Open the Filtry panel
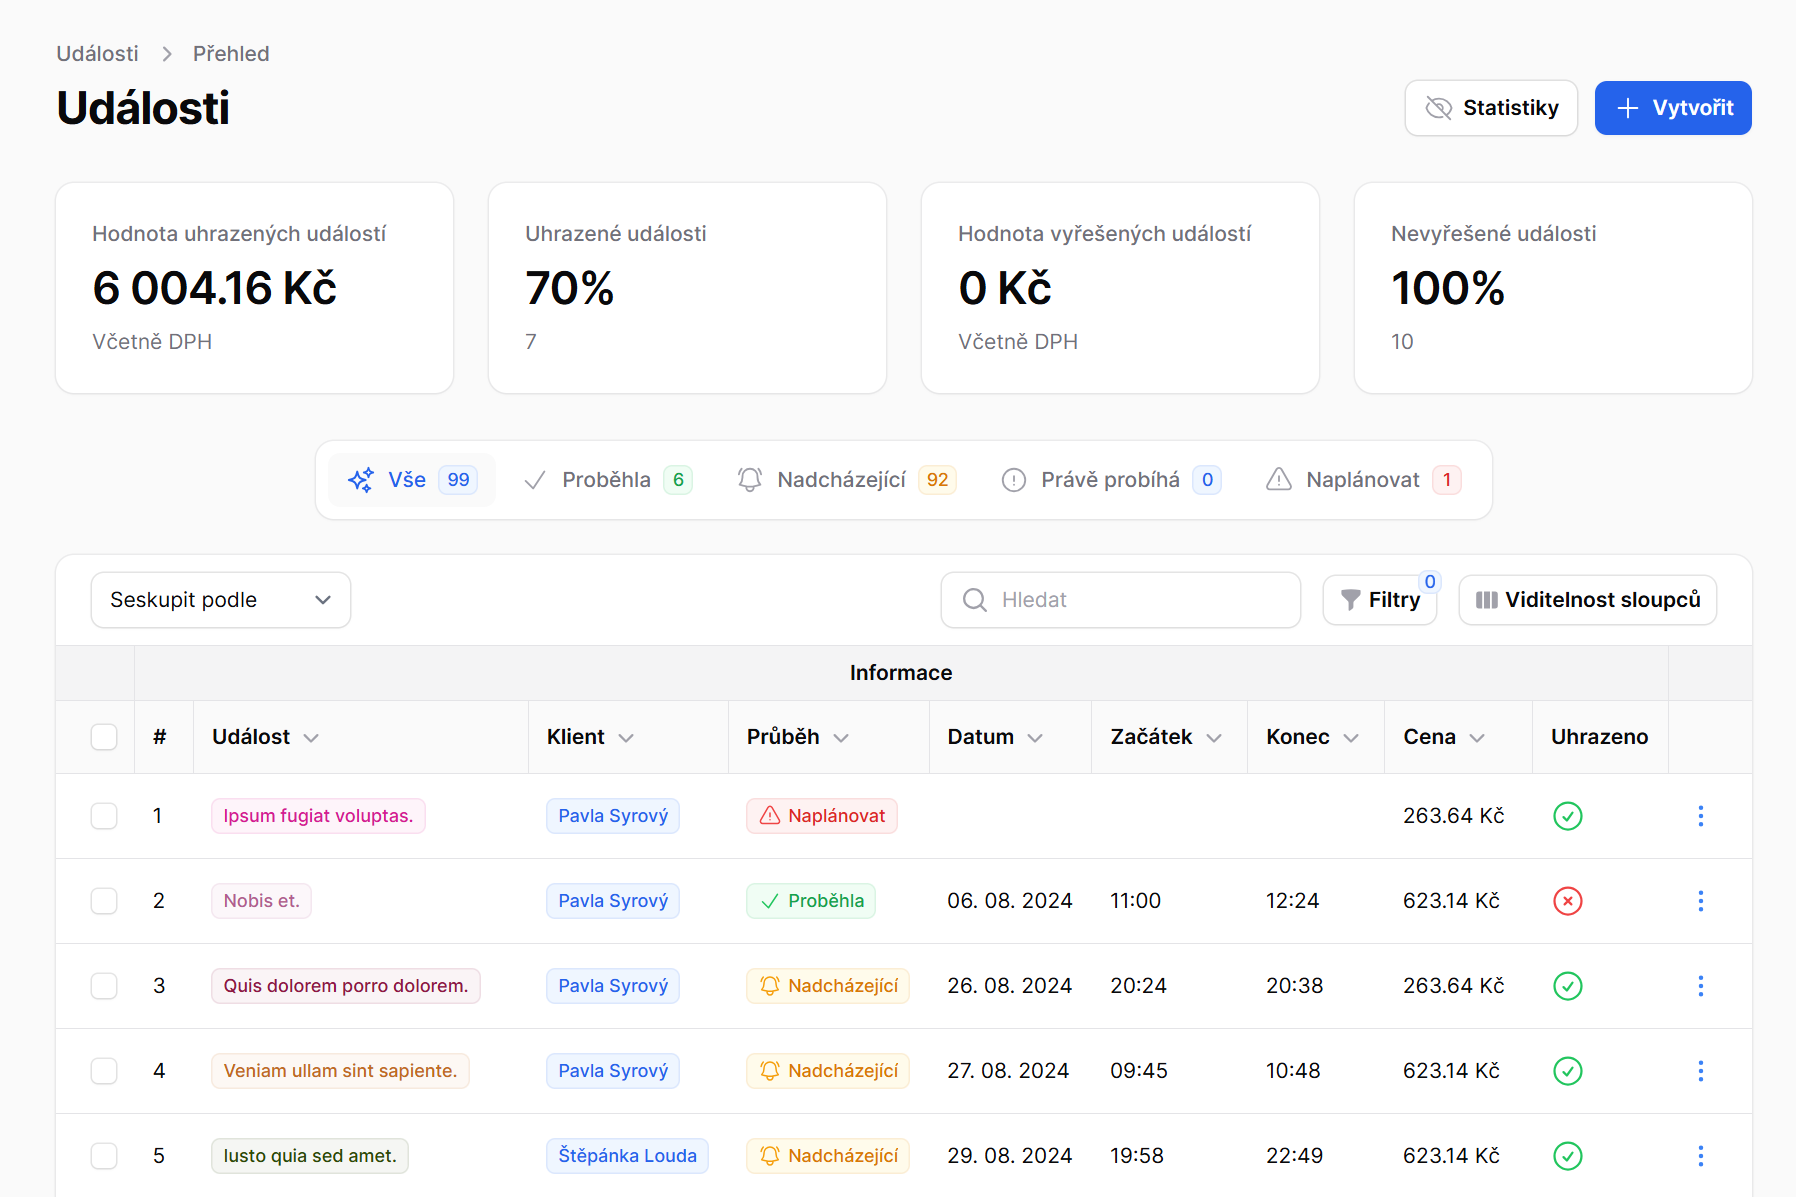 tap(1380, 600)
